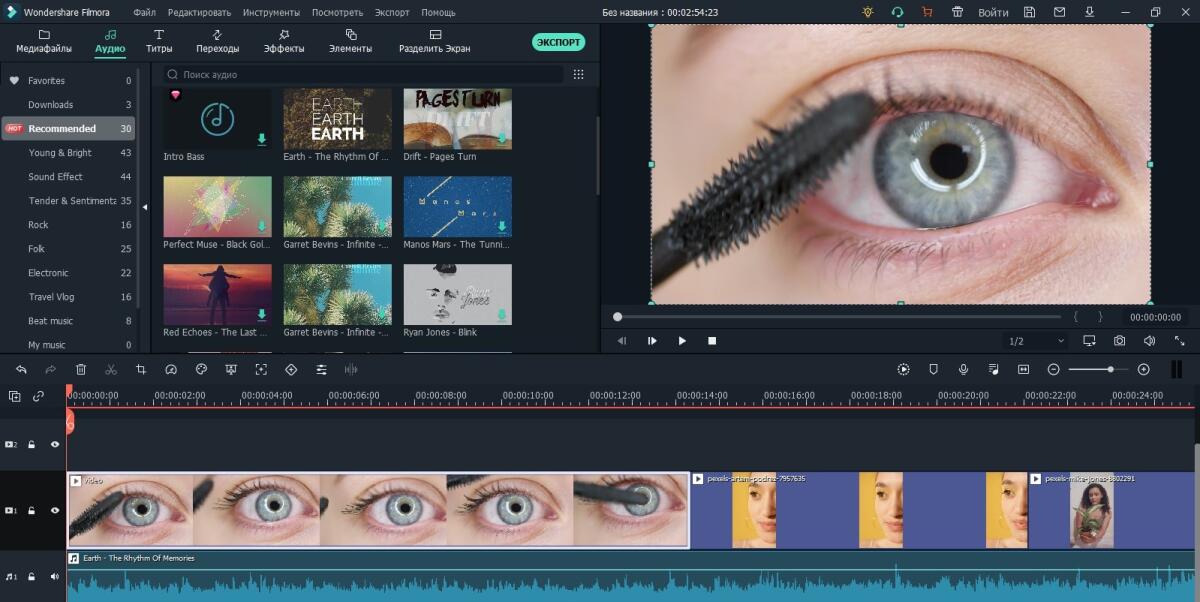The width and height of the screenshot is (1200, 602).
Task: Open the 1/2 preview quality dropdown
Action: (1036, 341)
